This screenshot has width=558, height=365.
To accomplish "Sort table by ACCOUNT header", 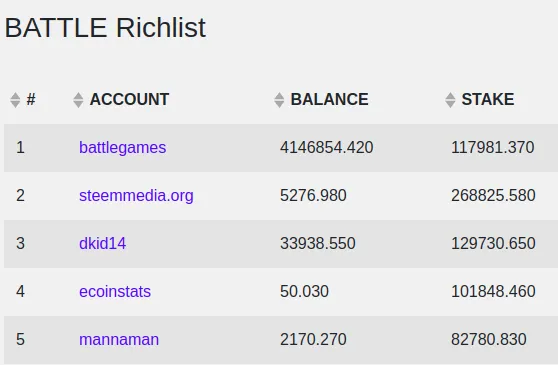I will [129, 99].
